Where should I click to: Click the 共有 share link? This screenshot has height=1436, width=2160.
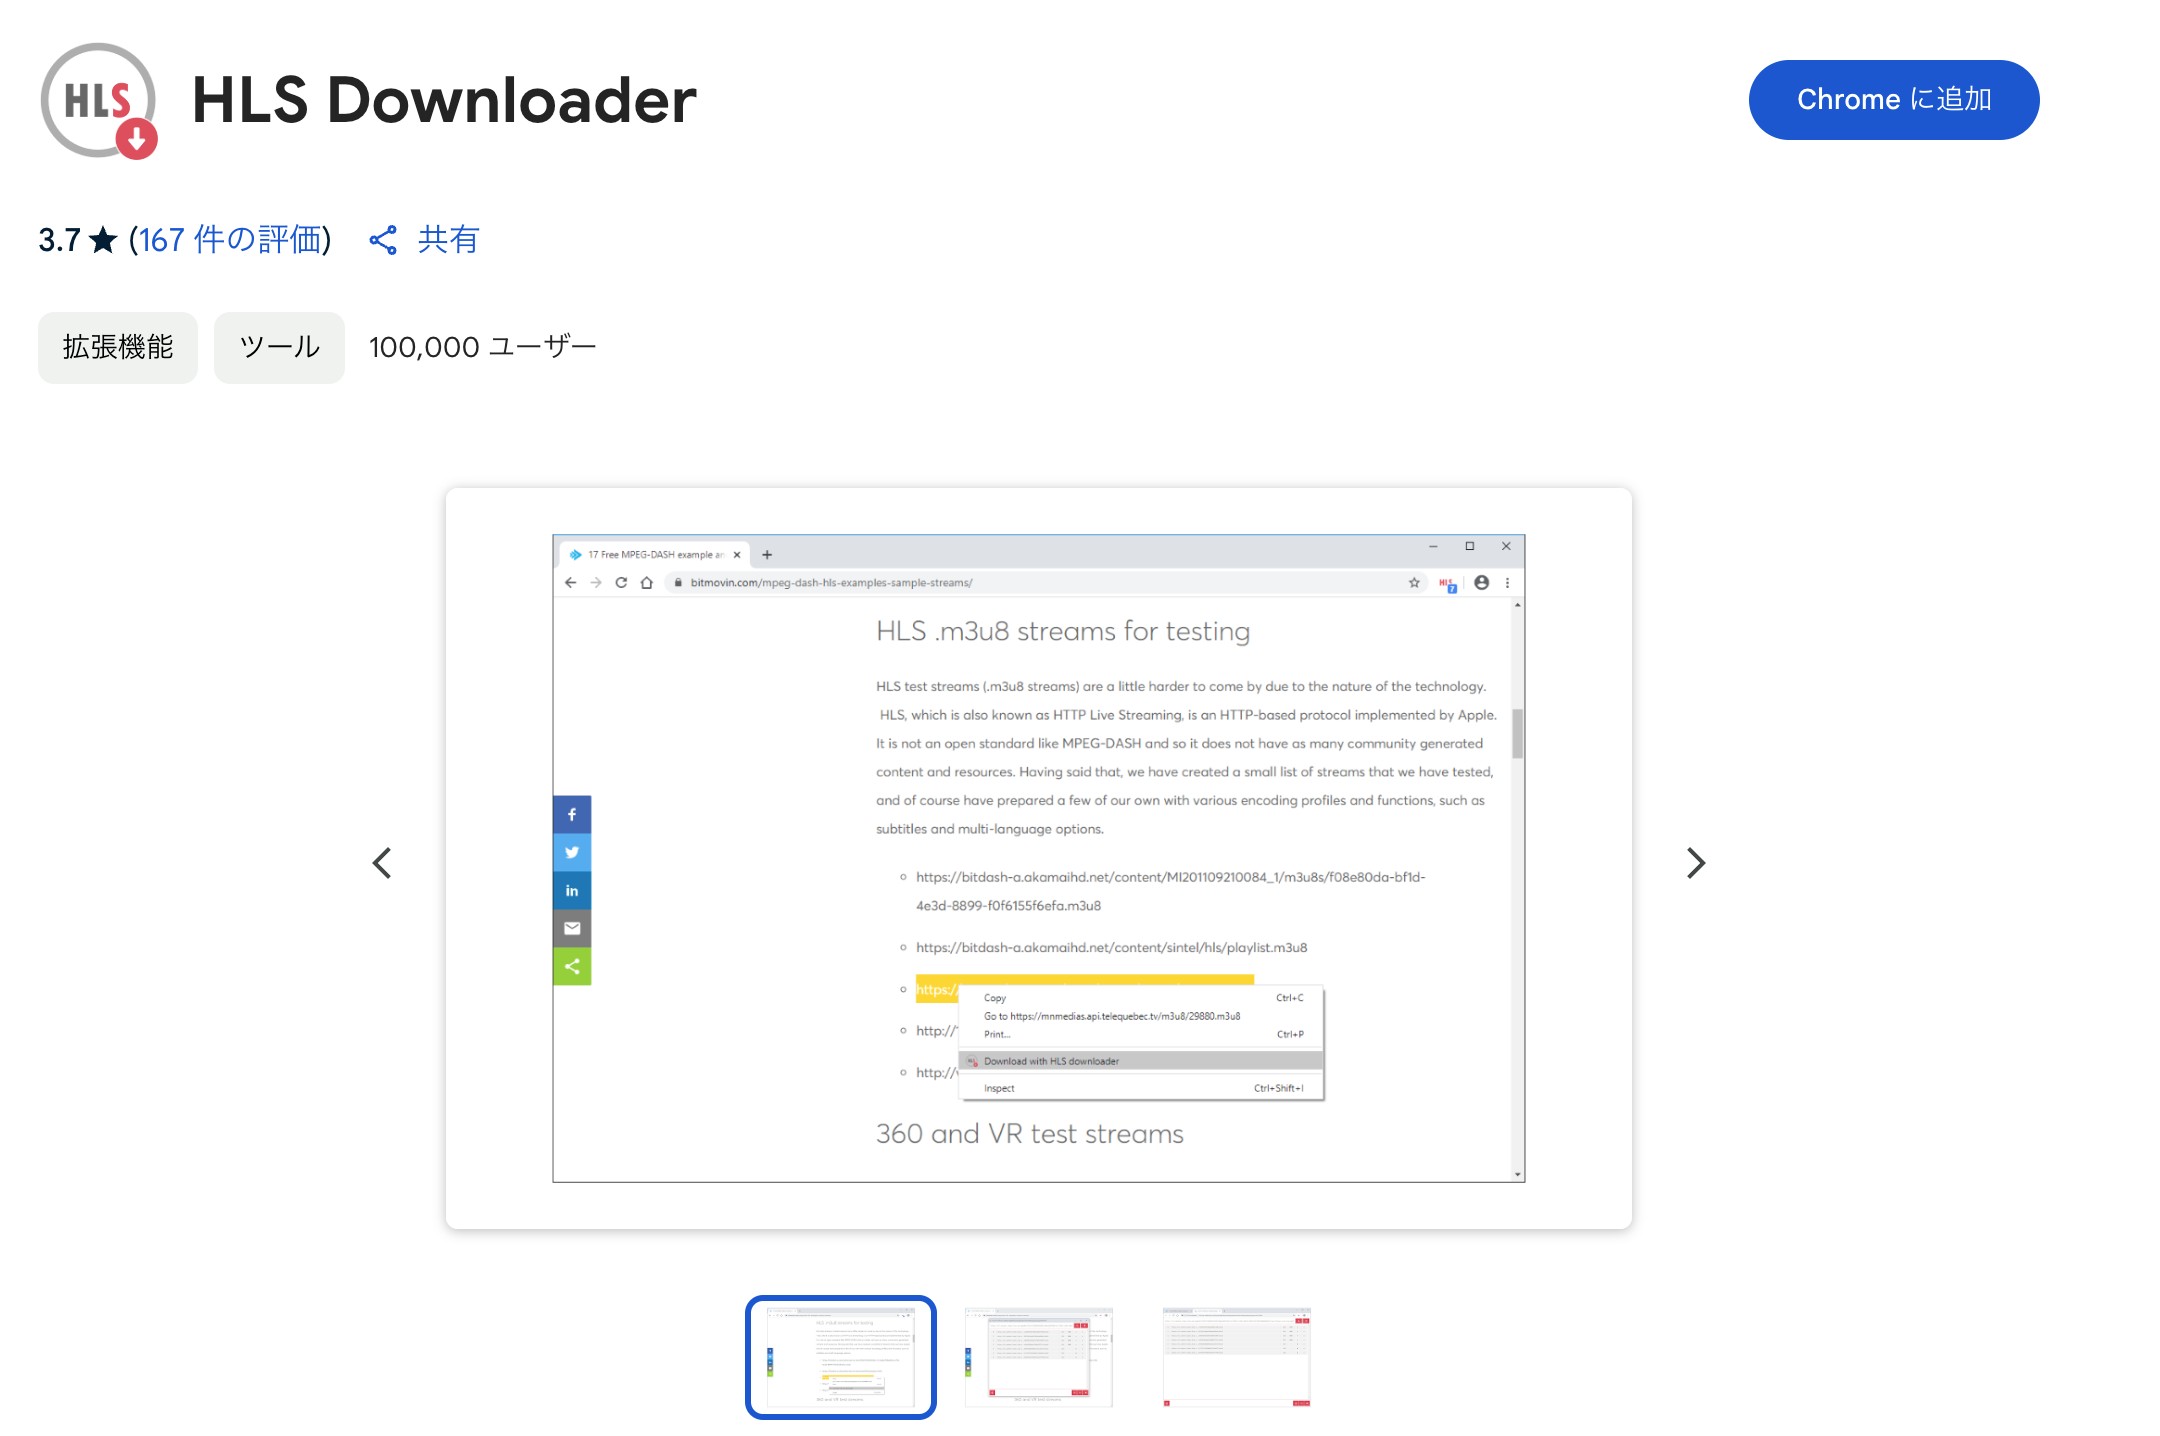448,240
